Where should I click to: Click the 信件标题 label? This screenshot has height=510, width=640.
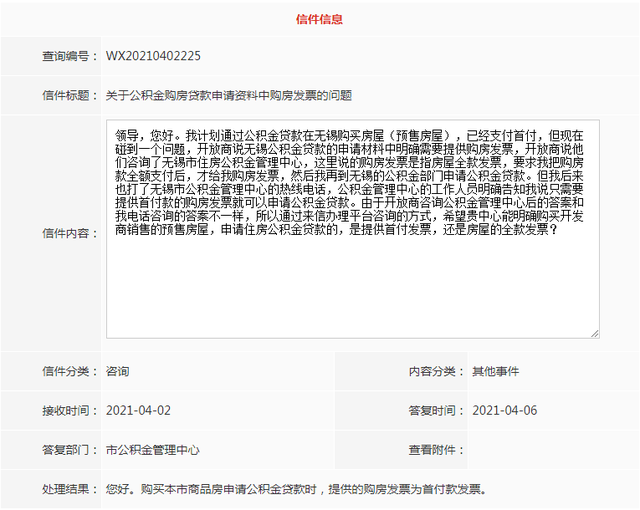[x=70, y=95]
